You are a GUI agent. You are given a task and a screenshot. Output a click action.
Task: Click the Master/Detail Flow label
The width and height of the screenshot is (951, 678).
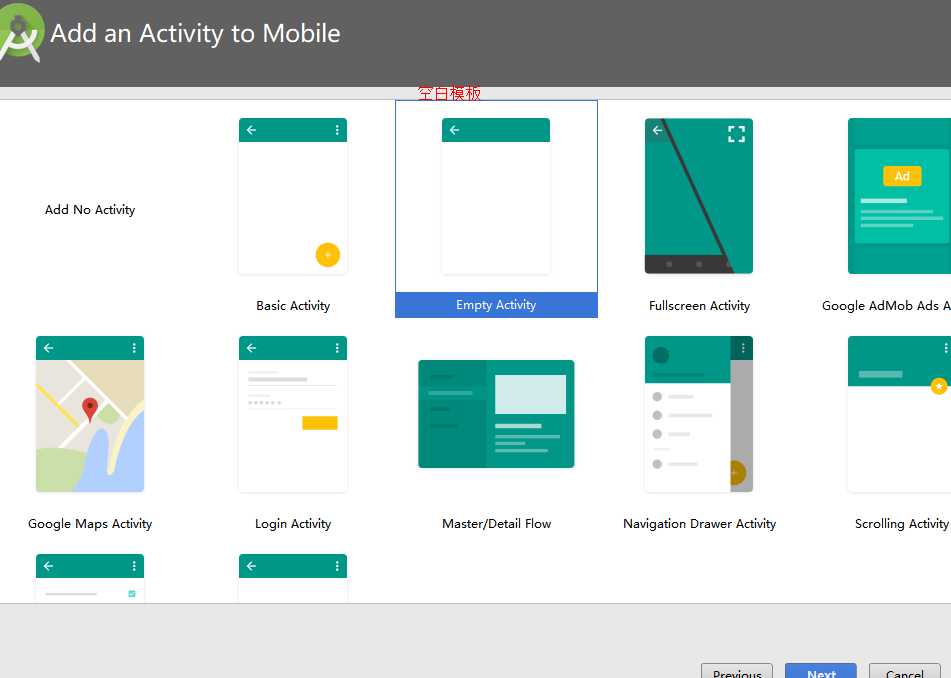(497, 523)
